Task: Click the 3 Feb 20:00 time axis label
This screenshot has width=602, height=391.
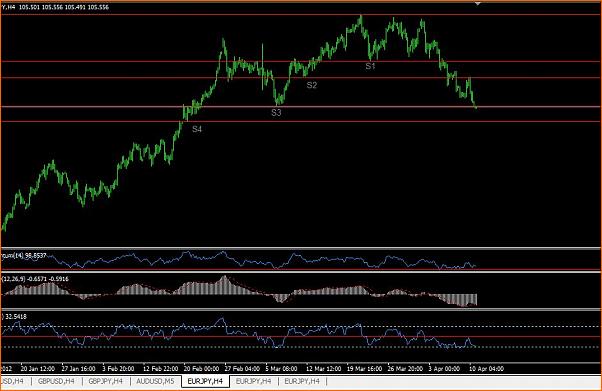Action: click(x=118, y=369)
